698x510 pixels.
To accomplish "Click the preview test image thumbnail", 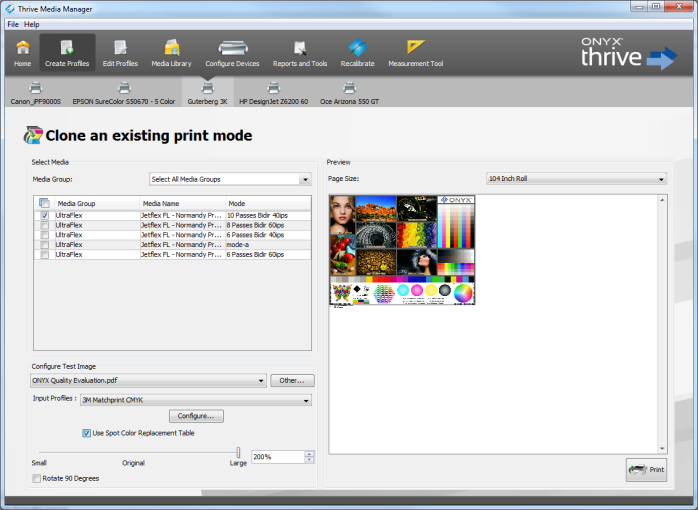I will pyautogui.click(x=402, y=250).
